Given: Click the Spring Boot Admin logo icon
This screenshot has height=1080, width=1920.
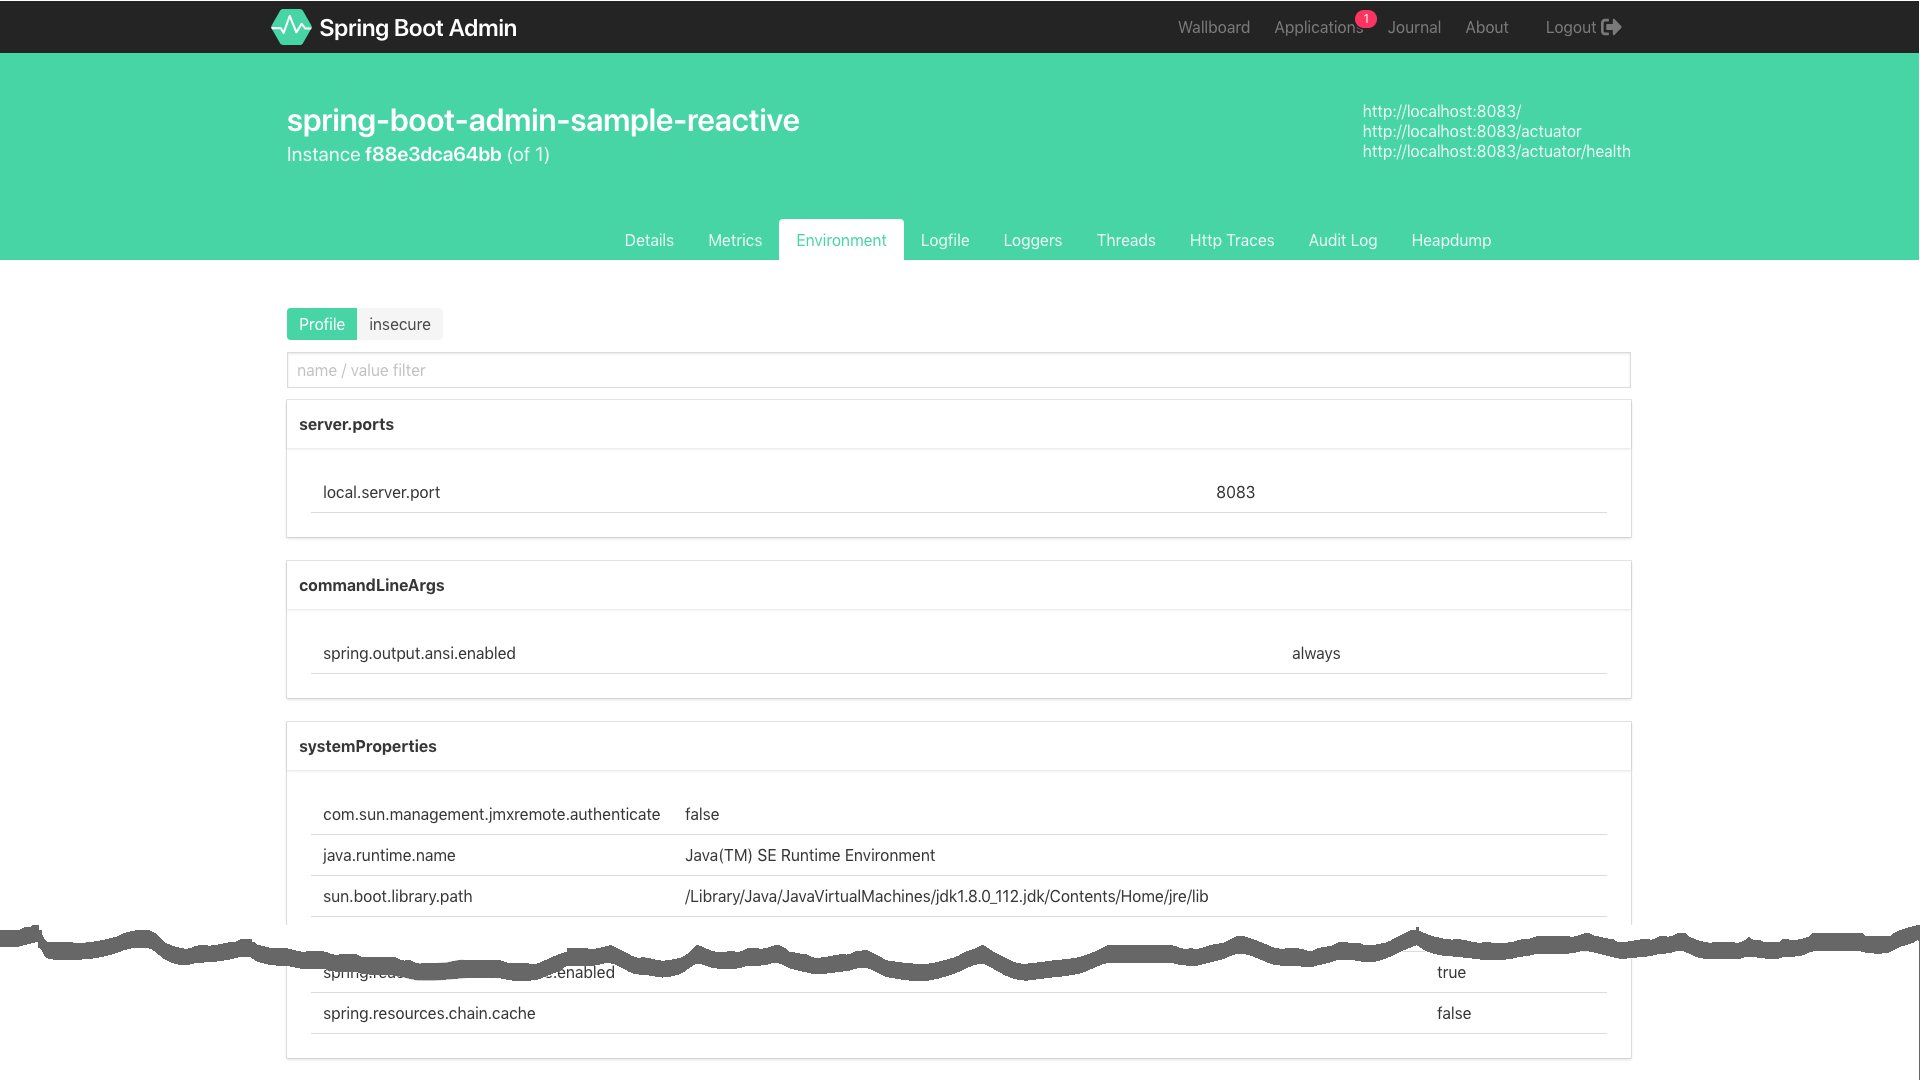Looking at the screenshot, I should (290, 26).
